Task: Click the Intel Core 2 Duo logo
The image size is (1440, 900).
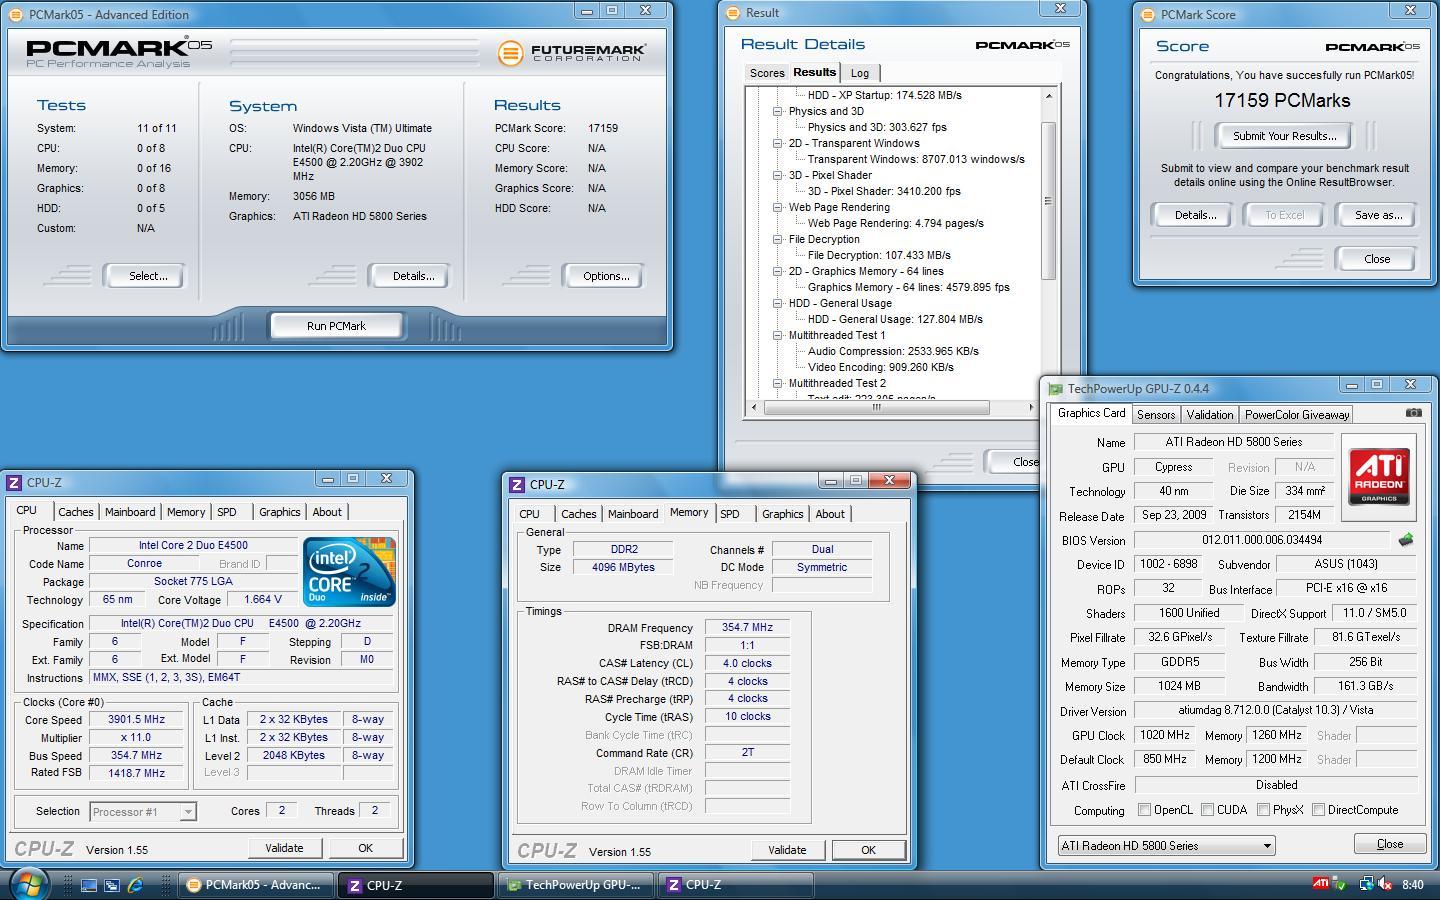Action: pyautogui.click(x=350, y=571)
